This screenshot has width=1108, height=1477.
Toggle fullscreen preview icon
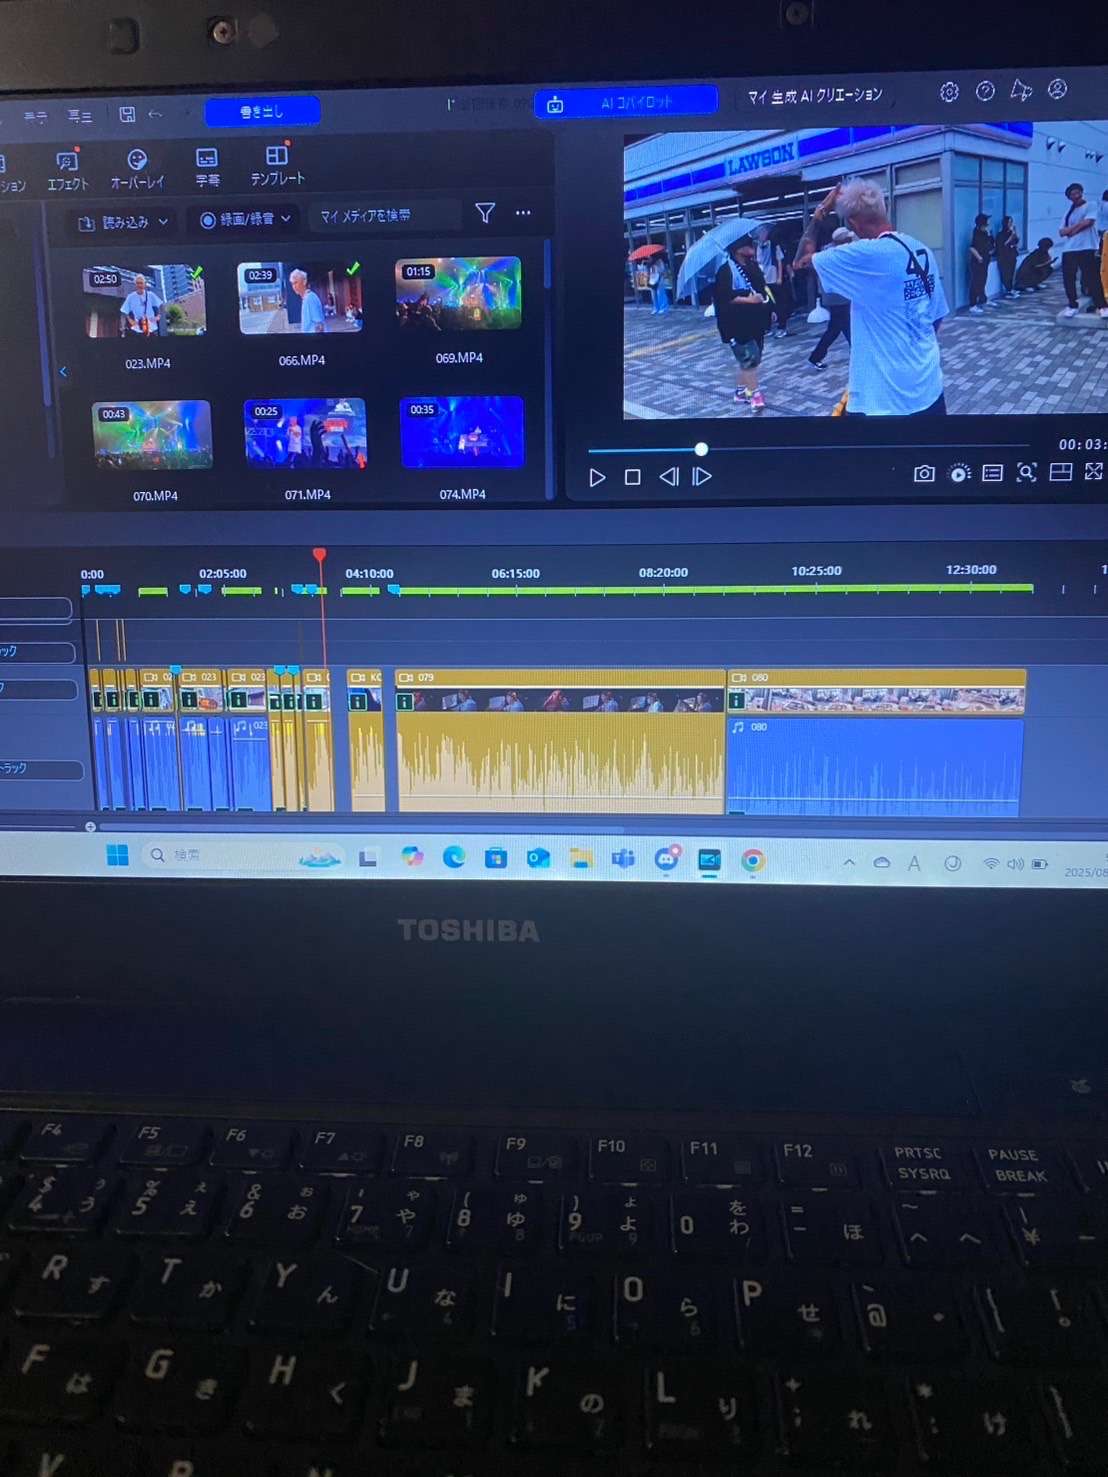click(x=1093, y=471)
